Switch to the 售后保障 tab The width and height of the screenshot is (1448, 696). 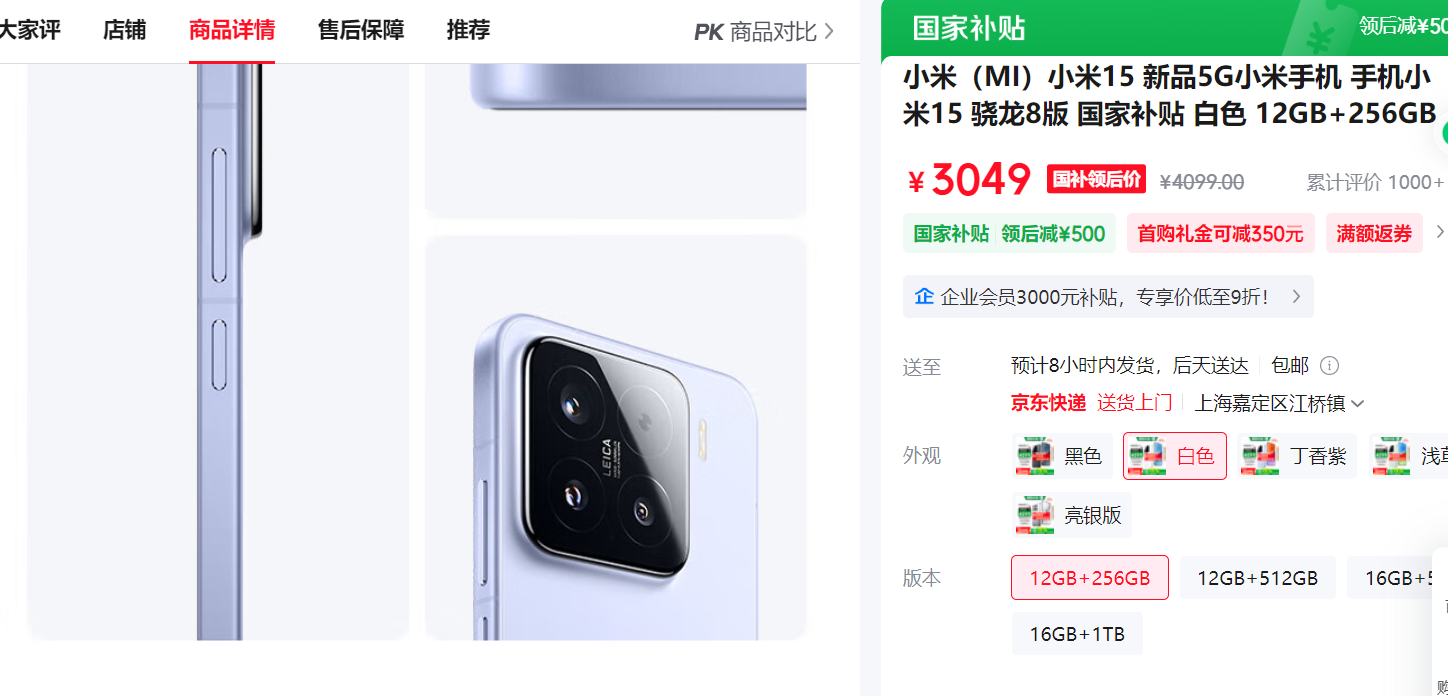(x=361, y=30)
